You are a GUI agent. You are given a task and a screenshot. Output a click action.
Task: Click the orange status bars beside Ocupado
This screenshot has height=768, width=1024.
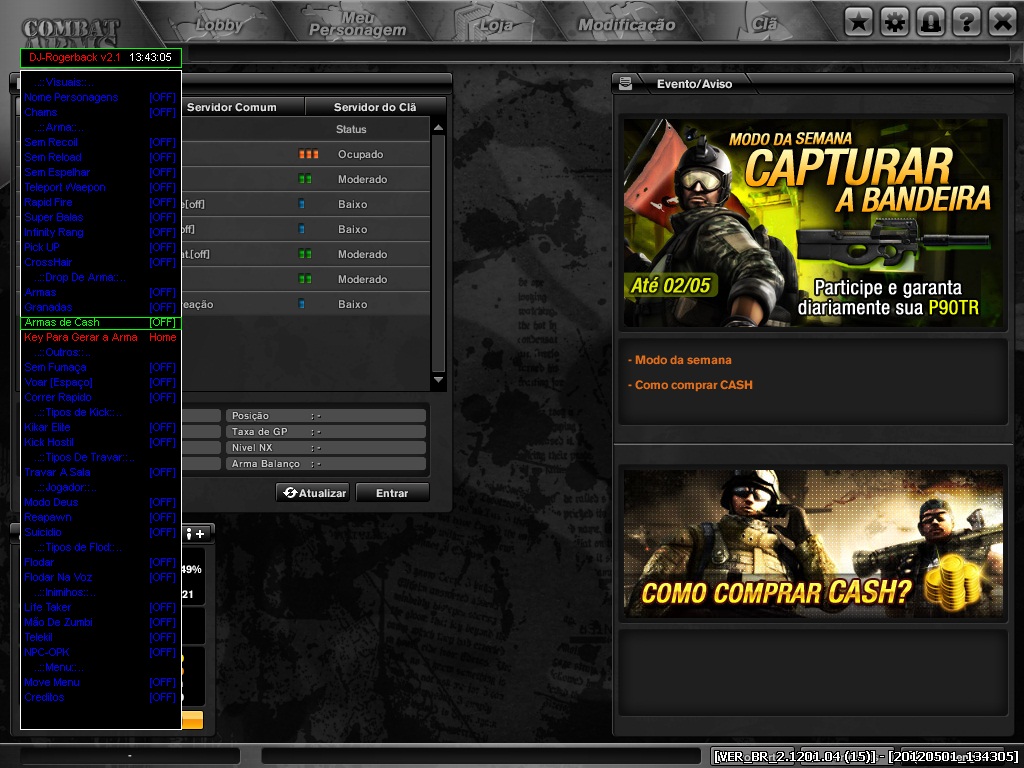click(308, 154)
